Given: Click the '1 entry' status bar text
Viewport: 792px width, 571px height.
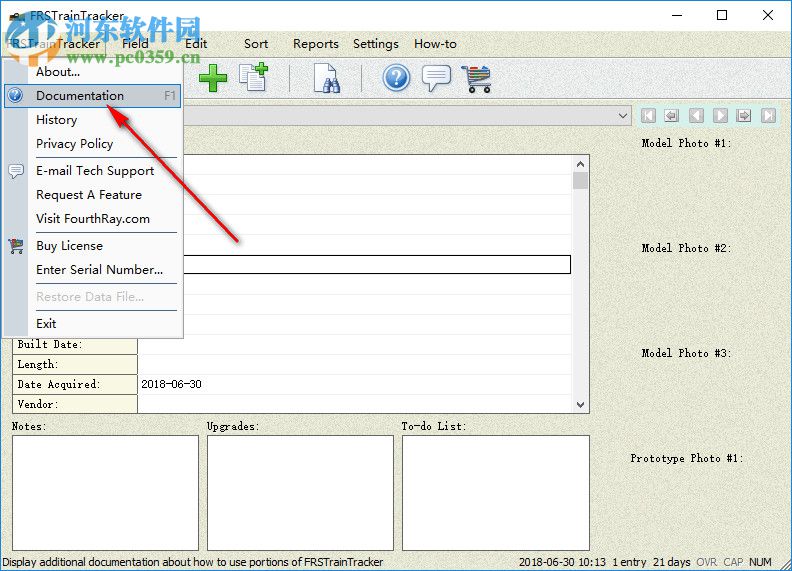Looking at the screenshot, I should [x=629, y=562].
